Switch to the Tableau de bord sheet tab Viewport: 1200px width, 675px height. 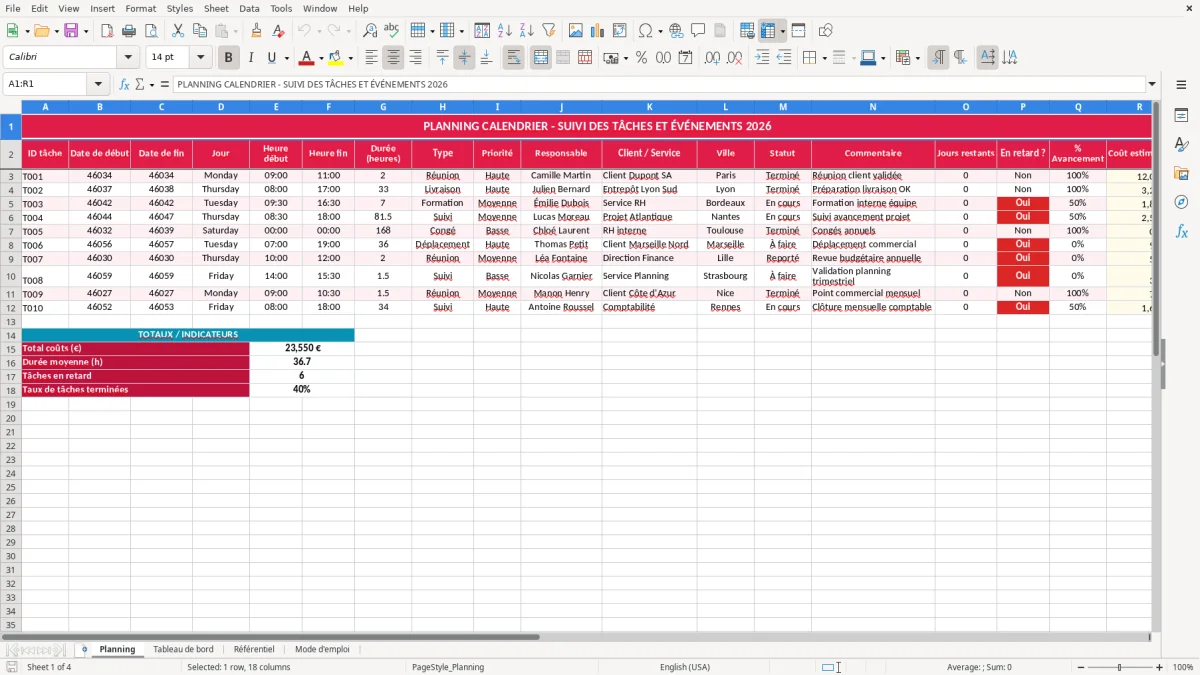(183, 649)
